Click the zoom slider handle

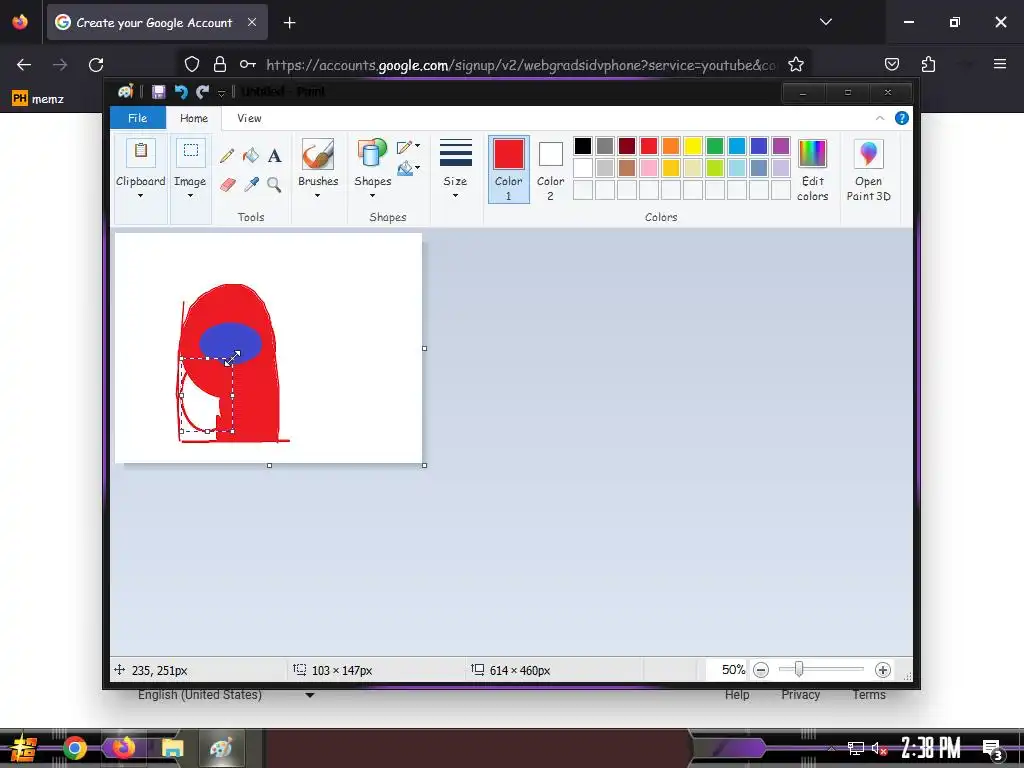pos(799,669)
